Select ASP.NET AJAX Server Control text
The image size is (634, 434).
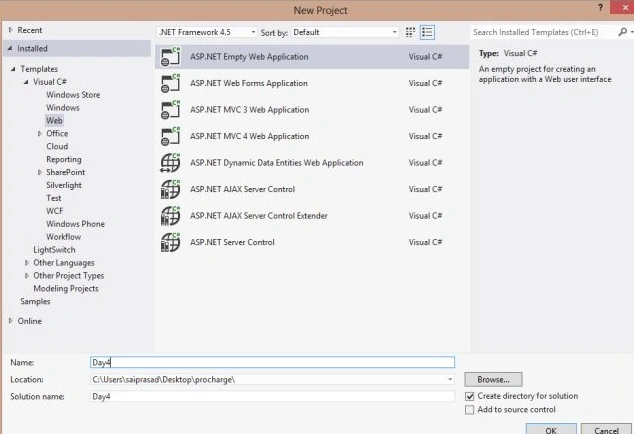242,189
